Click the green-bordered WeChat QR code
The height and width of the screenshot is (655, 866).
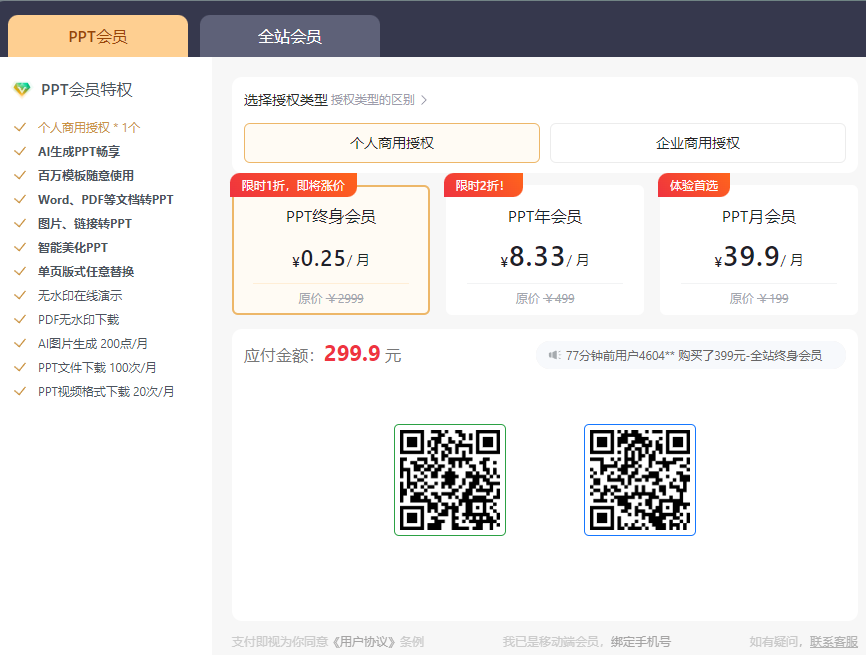[450, 479]
